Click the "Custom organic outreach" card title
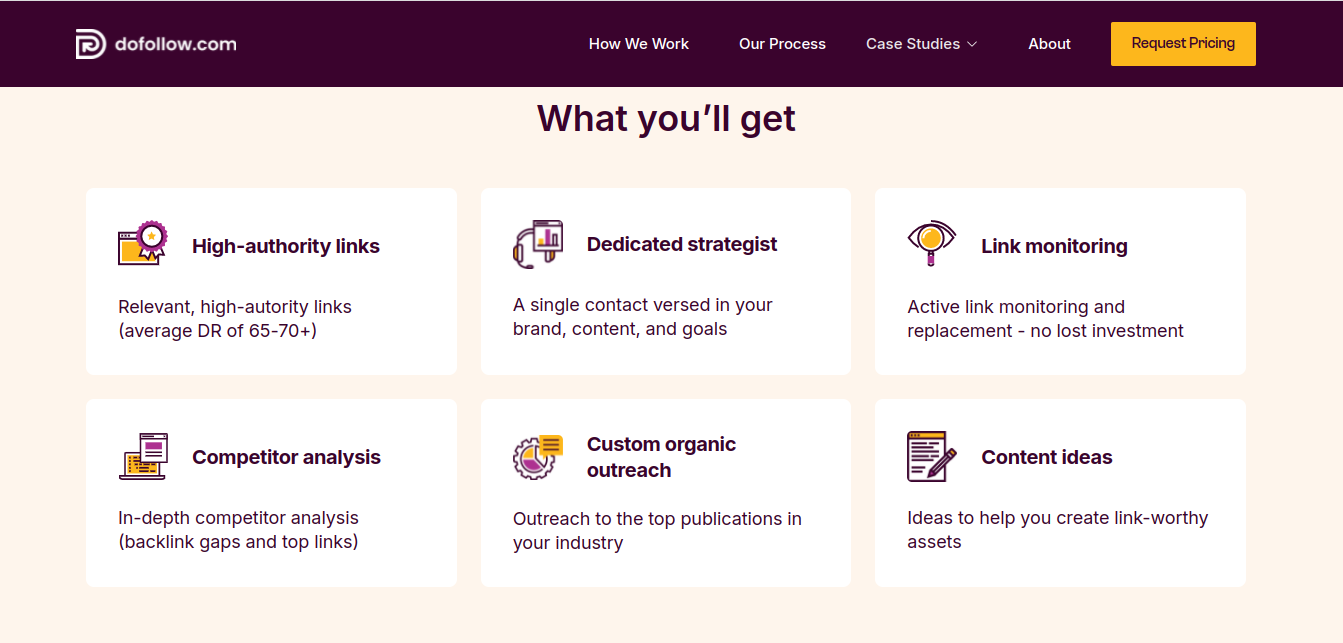Image resolution: width=1343 pixels, height=643 pixels. coord(661,457)
